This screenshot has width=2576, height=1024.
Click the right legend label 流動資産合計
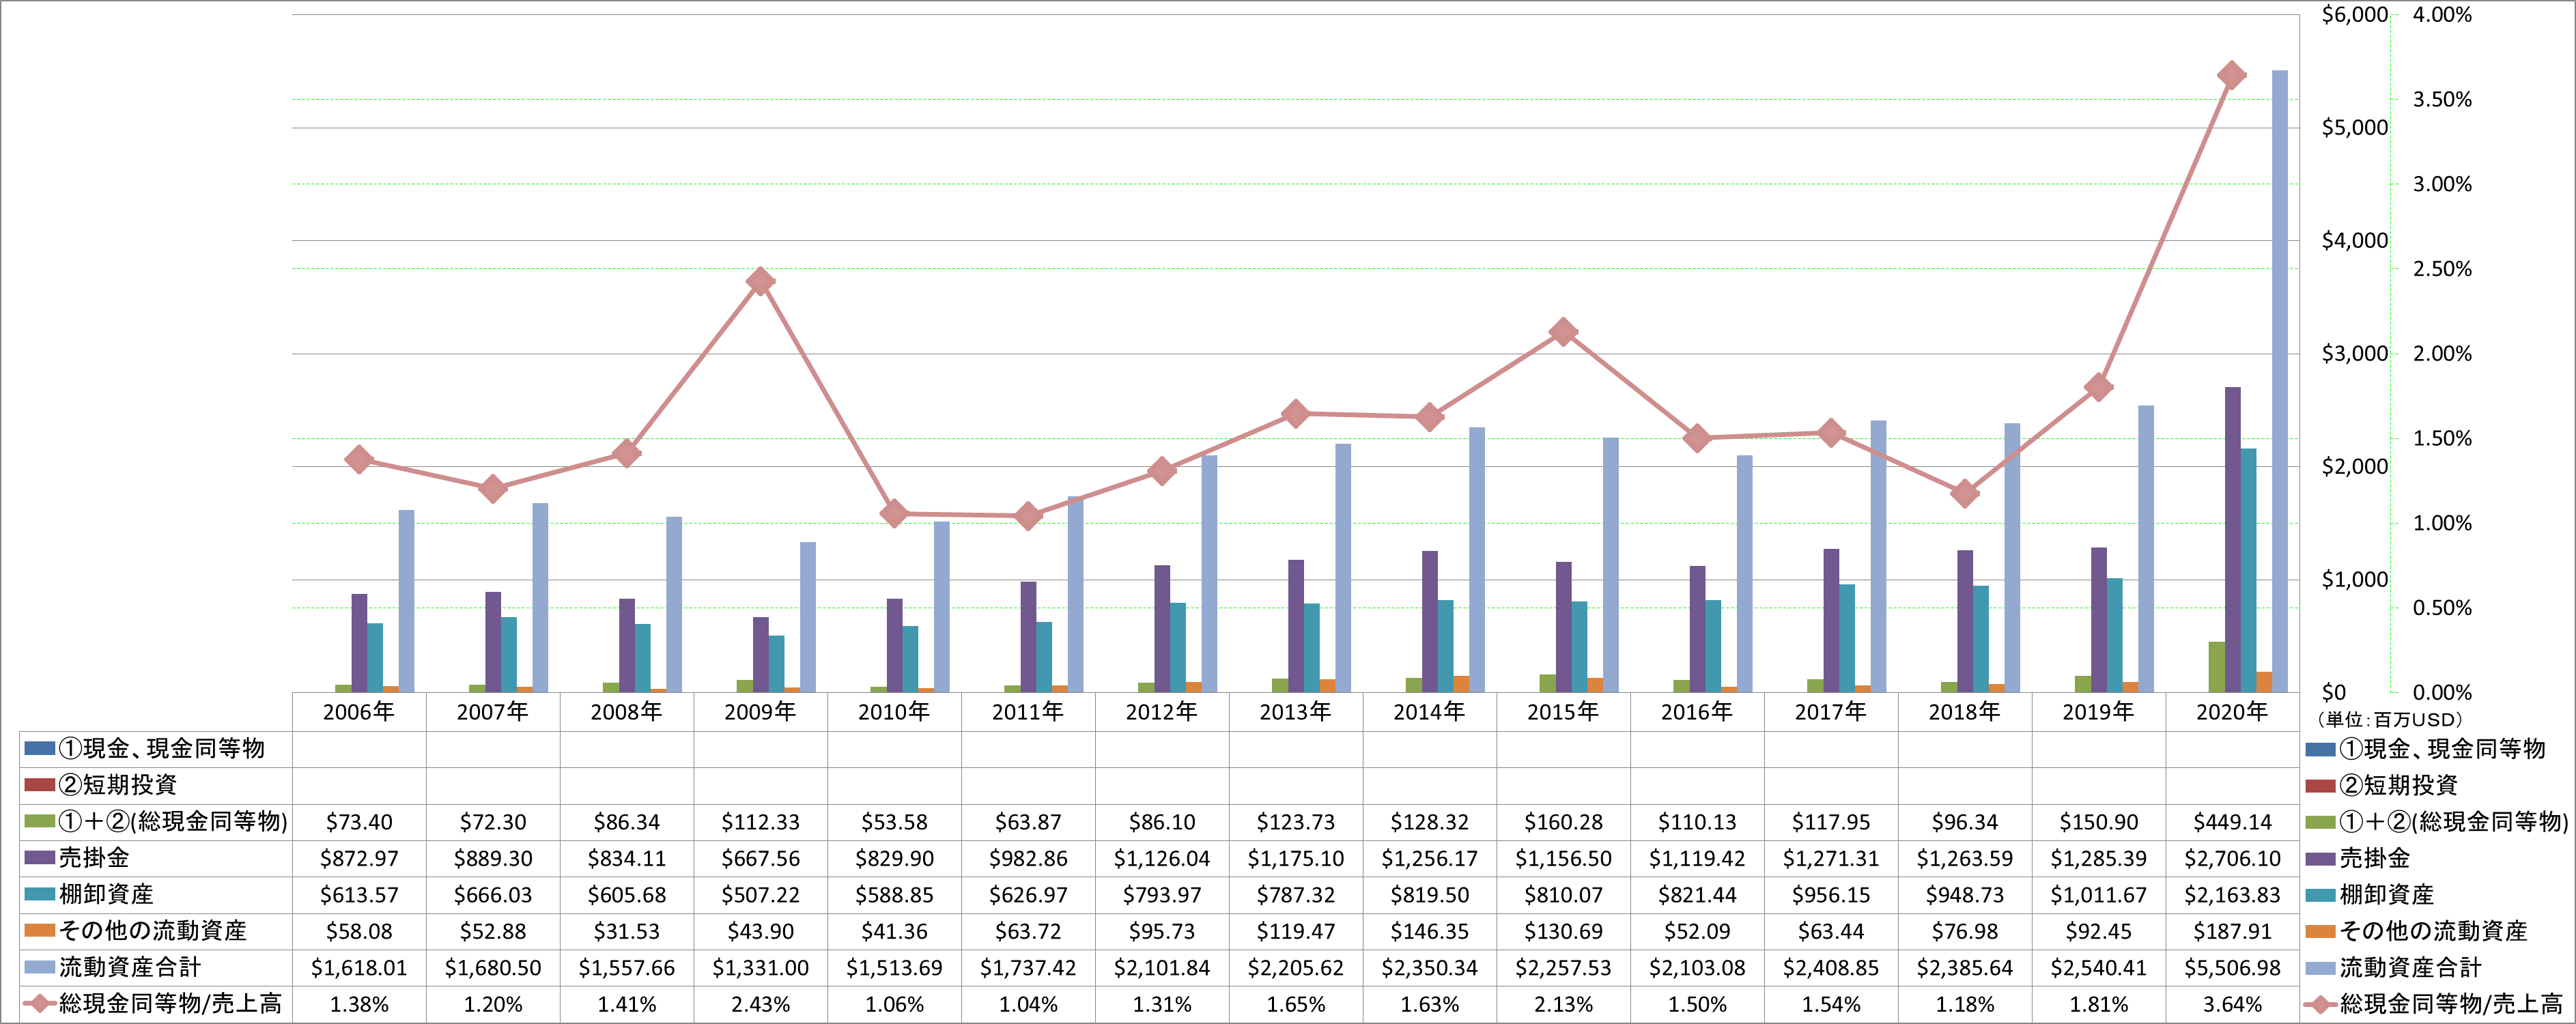(x=2410, y=968)
